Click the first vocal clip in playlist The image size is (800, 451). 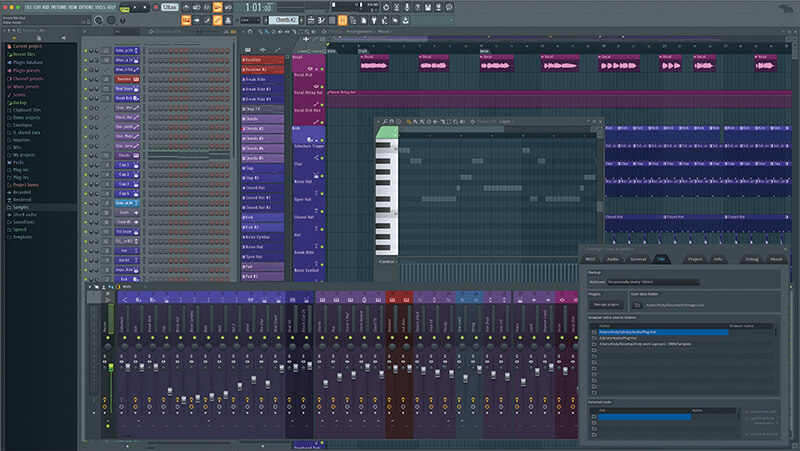coord(374,63)
